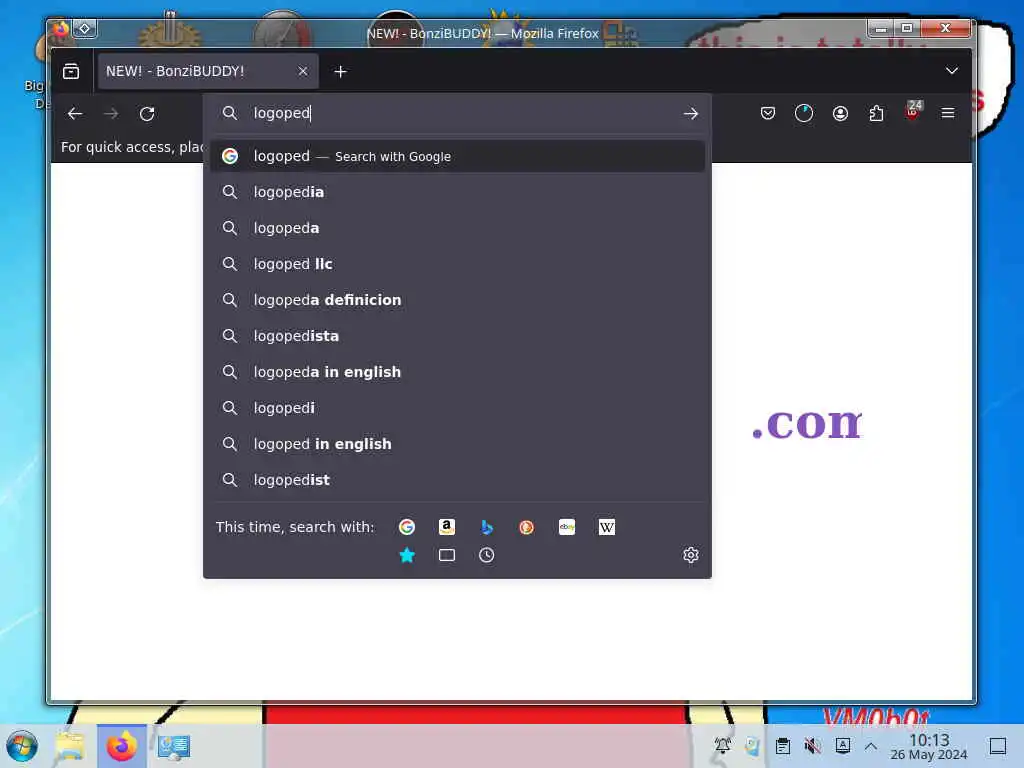
Task: Pick 'logoped in english' suggestion
Action: click(x=457, y=443)
